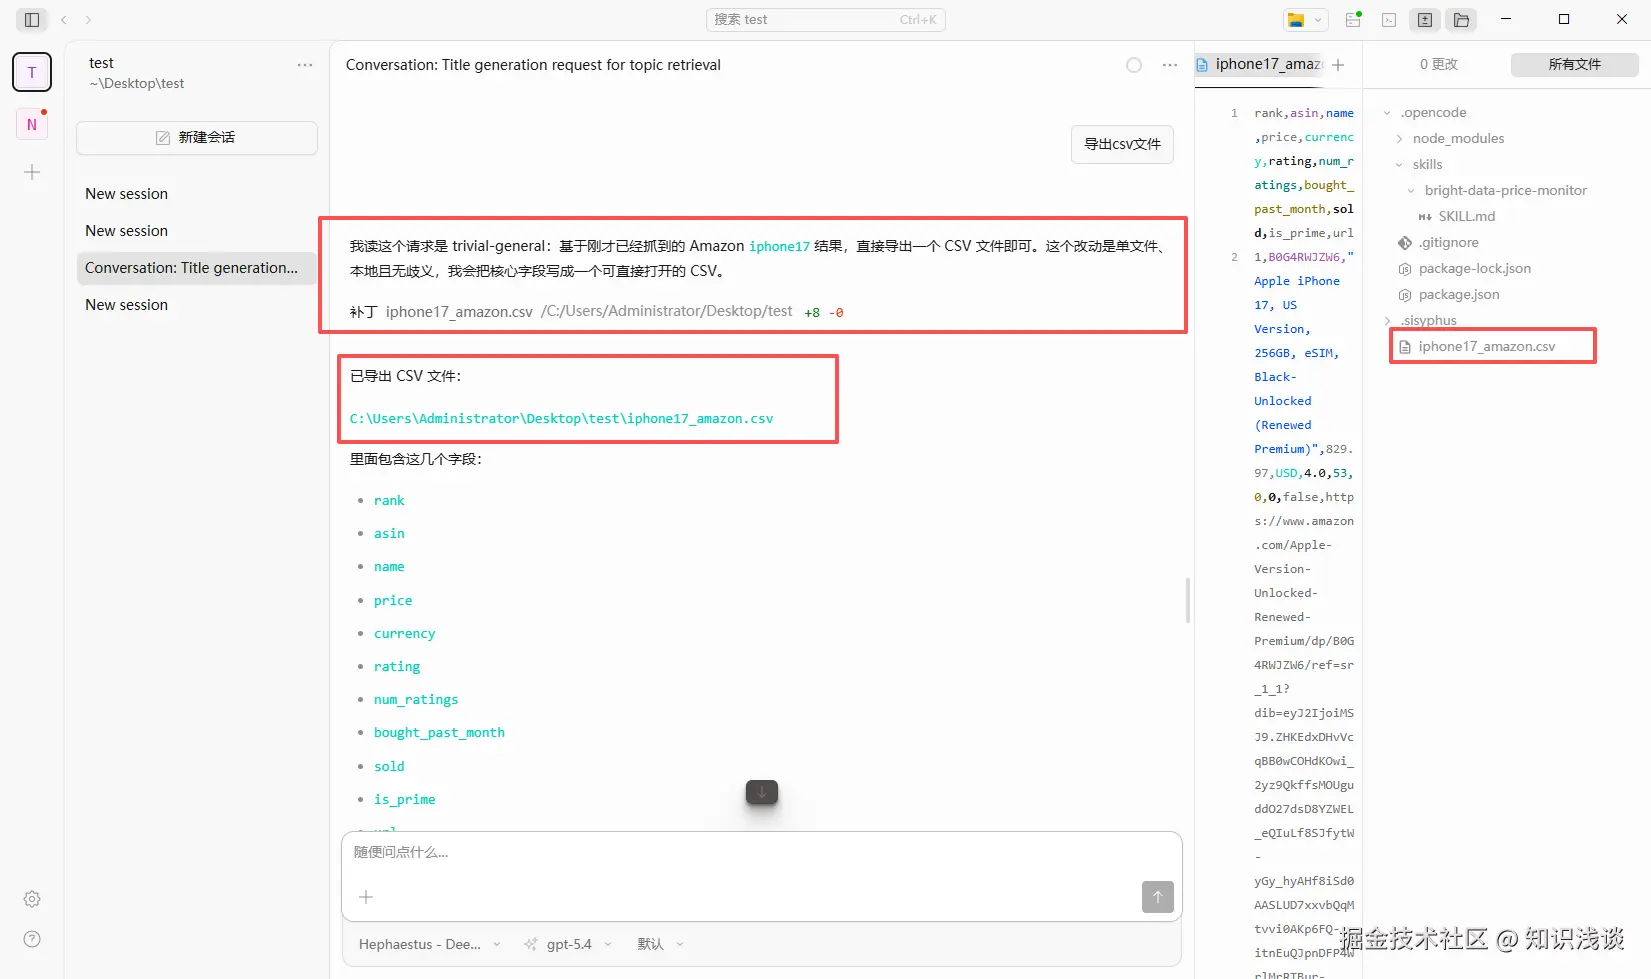Select the N project avatar
1651x979 pixels.
point(32,124)
